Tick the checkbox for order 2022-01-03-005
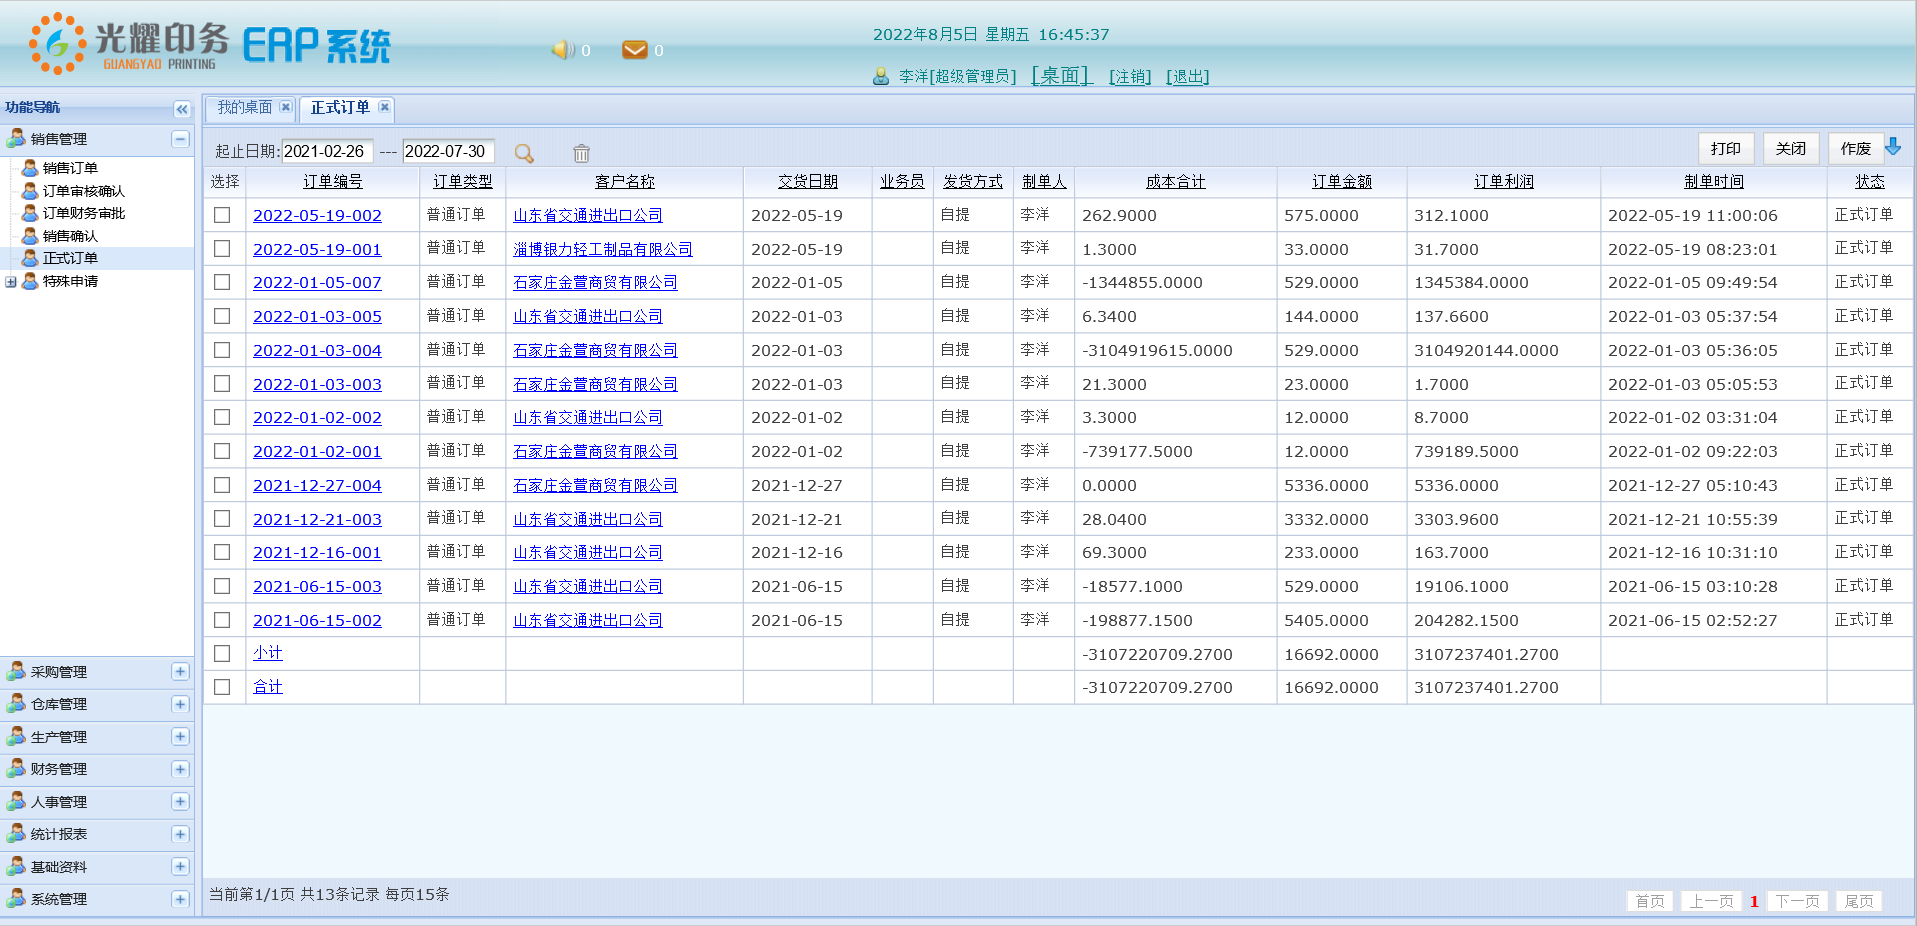This screenshot has height=926, width=1917. (222, 316)
